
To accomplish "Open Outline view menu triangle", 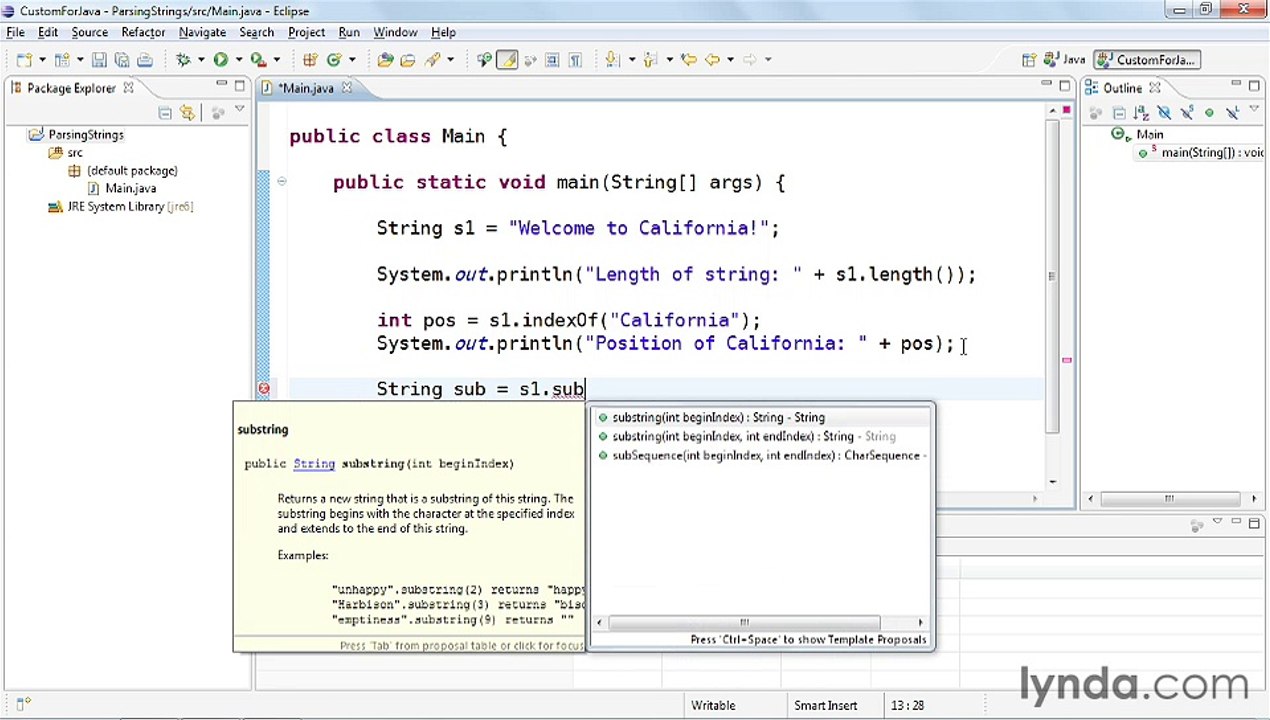I will coord(1254,107).
